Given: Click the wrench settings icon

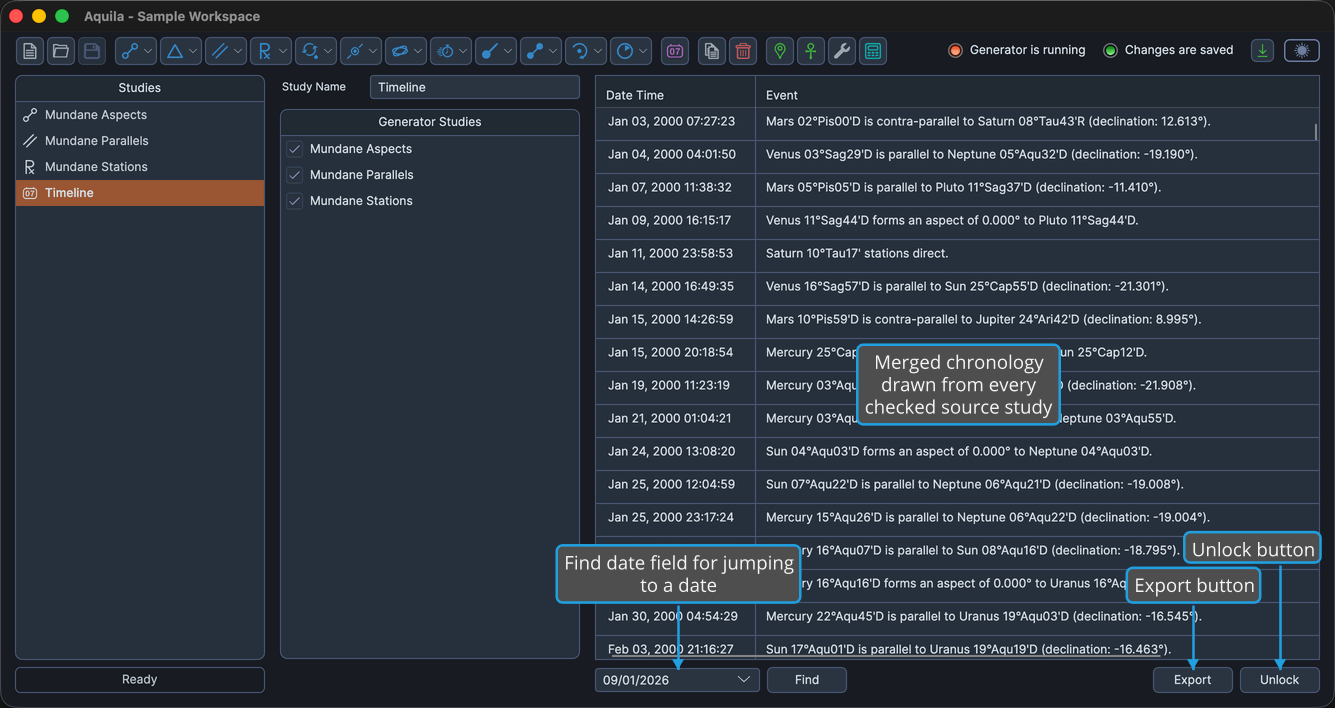Looking at the screenshot, I should 842,51.
